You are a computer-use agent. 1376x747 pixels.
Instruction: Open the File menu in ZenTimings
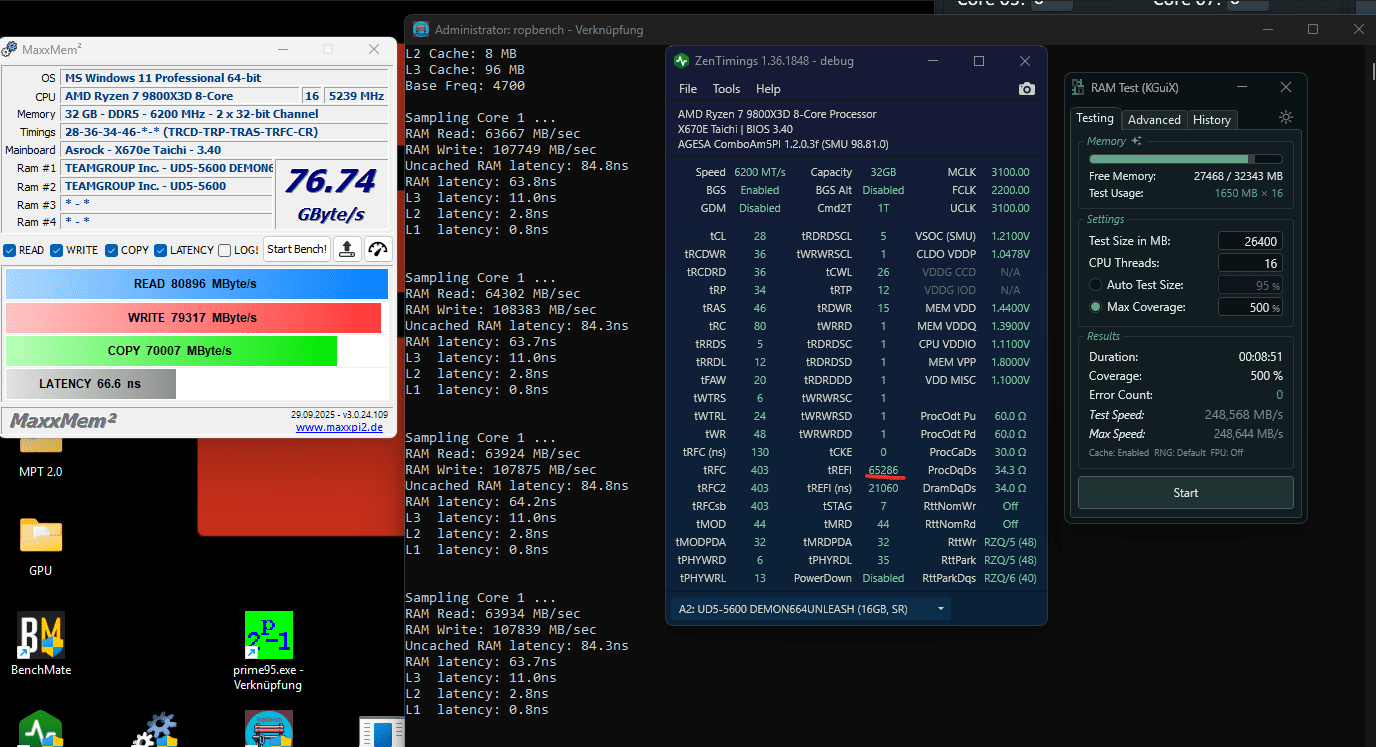pos(688,89)
